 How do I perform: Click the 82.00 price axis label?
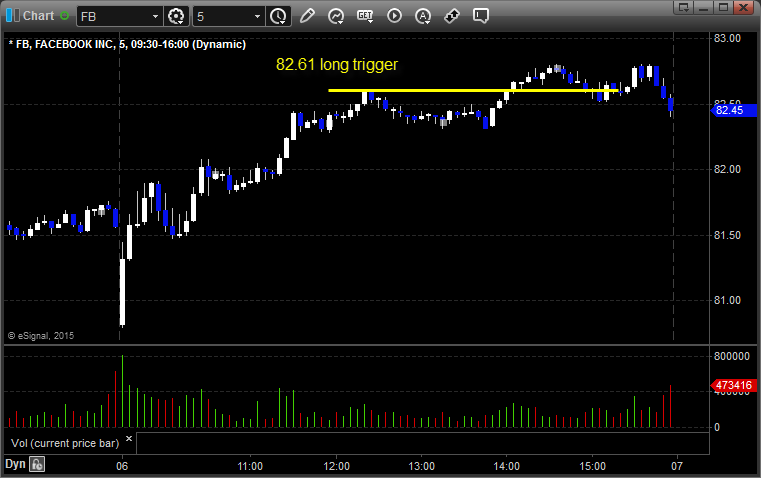coord(727,169)
